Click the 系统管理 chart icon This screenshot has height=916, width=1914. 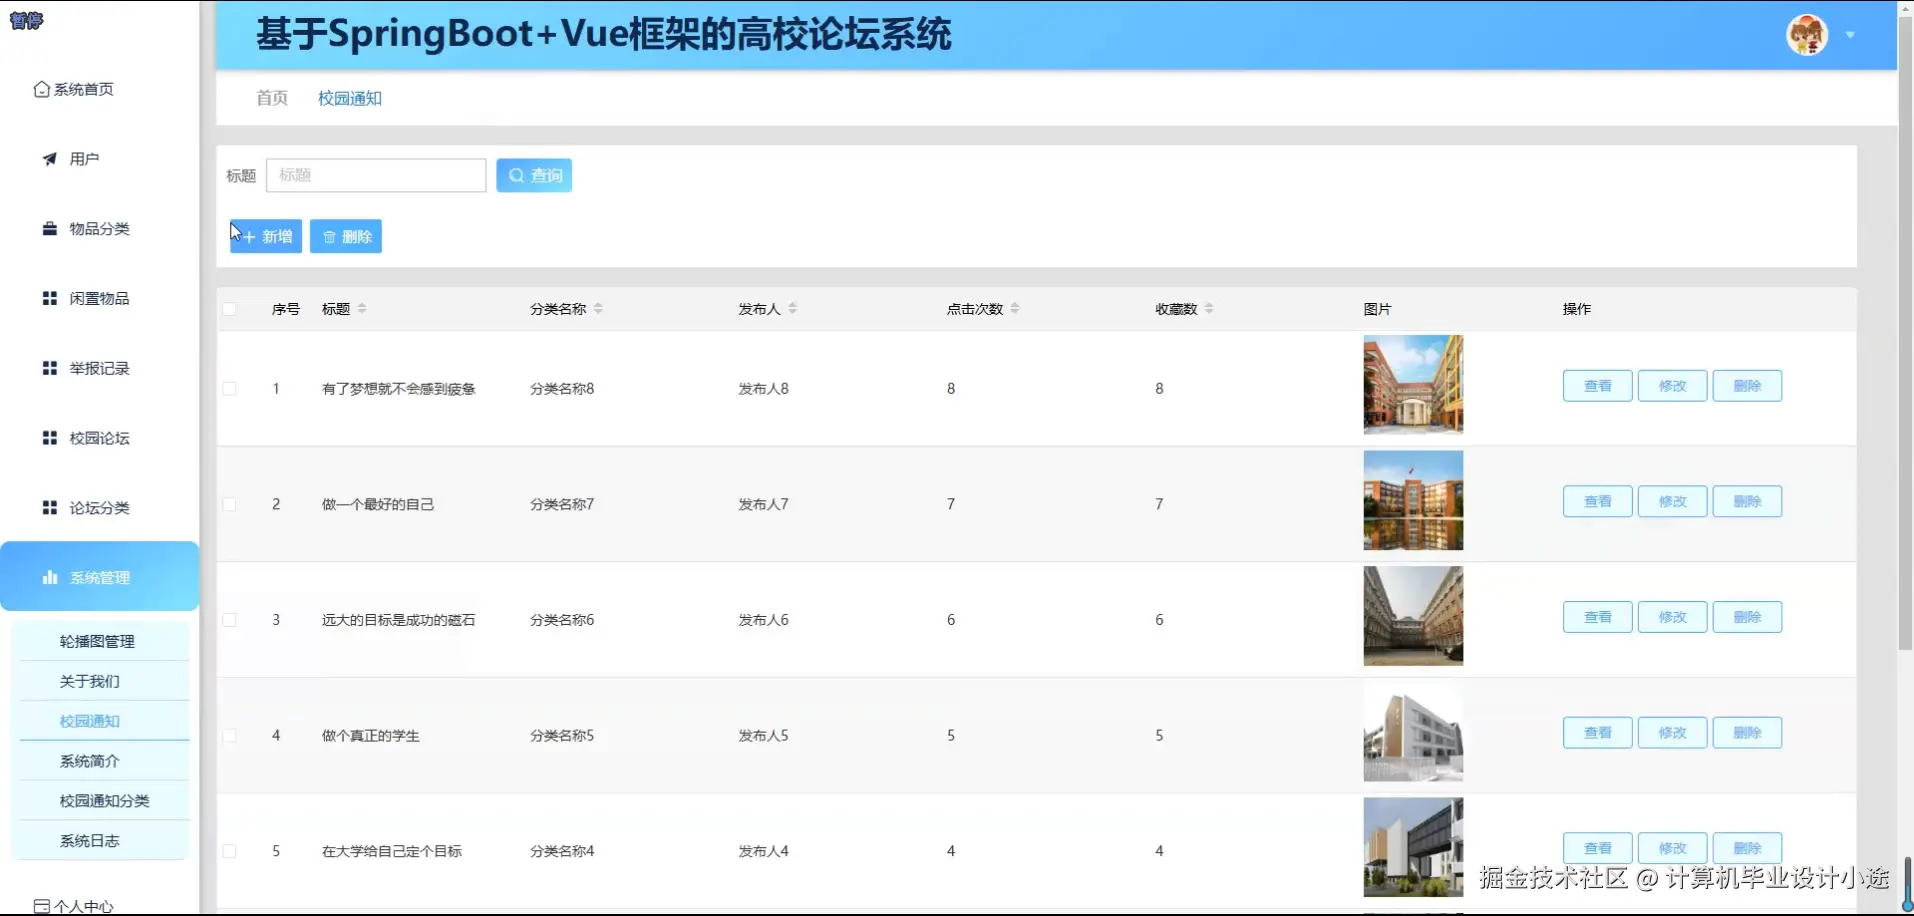point(49,577)
